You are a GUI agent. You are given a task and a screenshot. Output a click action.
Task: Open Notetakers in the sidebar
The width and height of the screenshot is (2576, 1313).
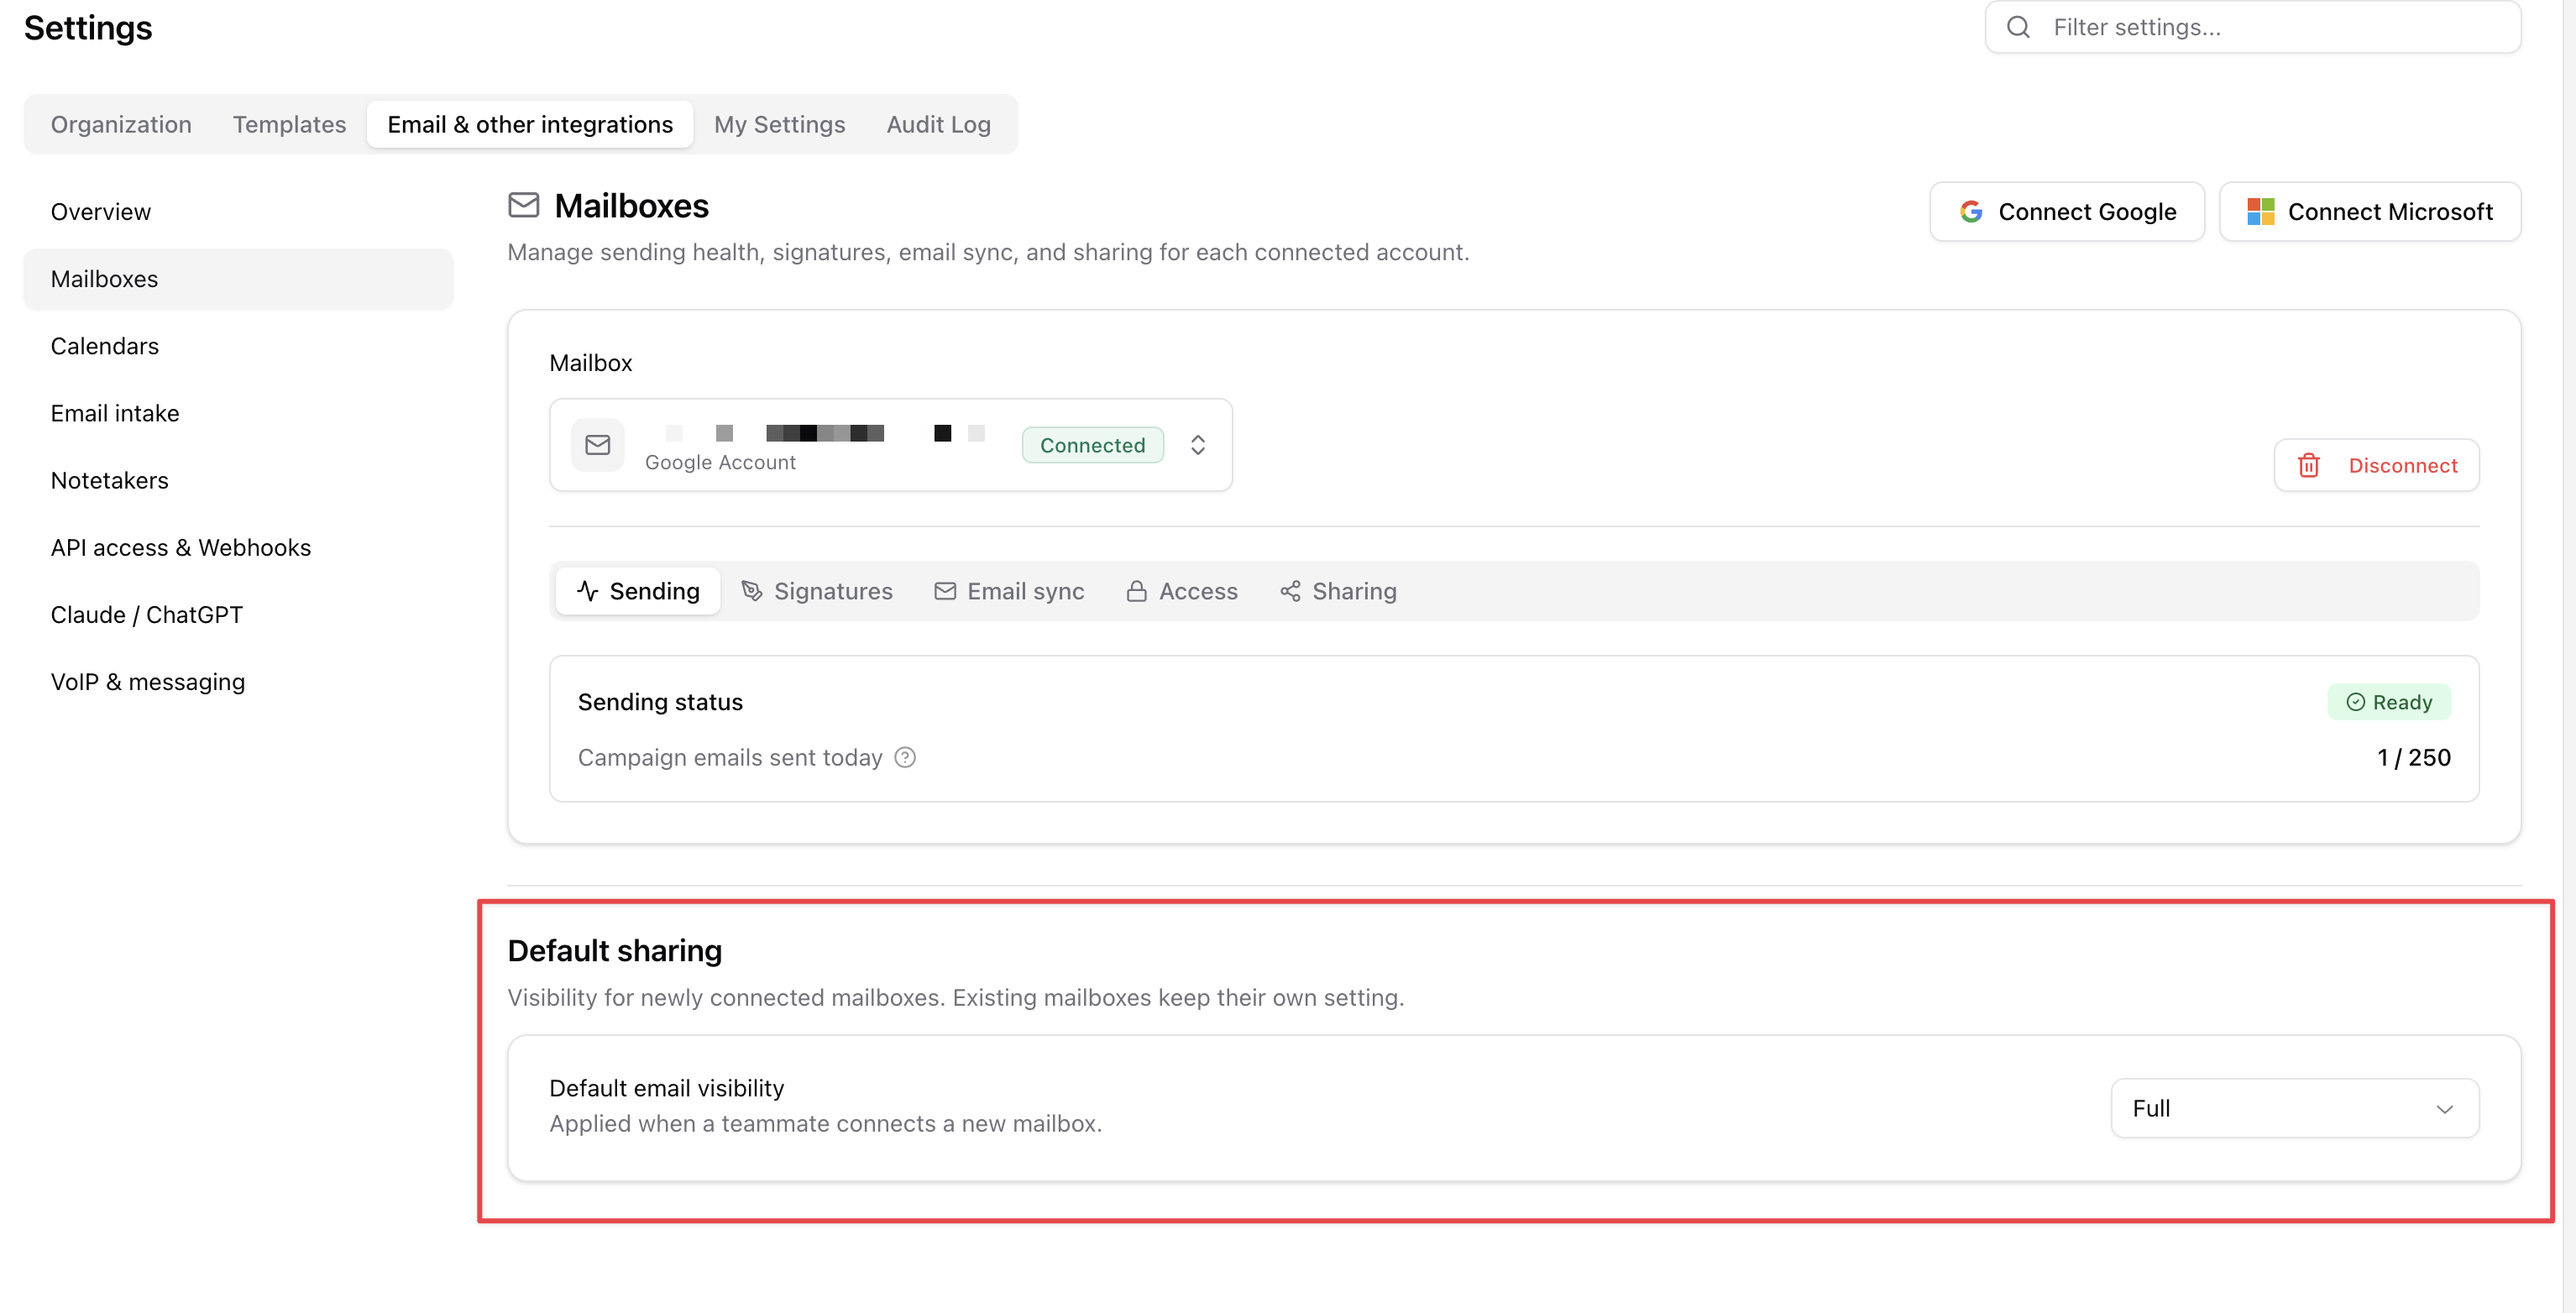(x=238, y=480)
